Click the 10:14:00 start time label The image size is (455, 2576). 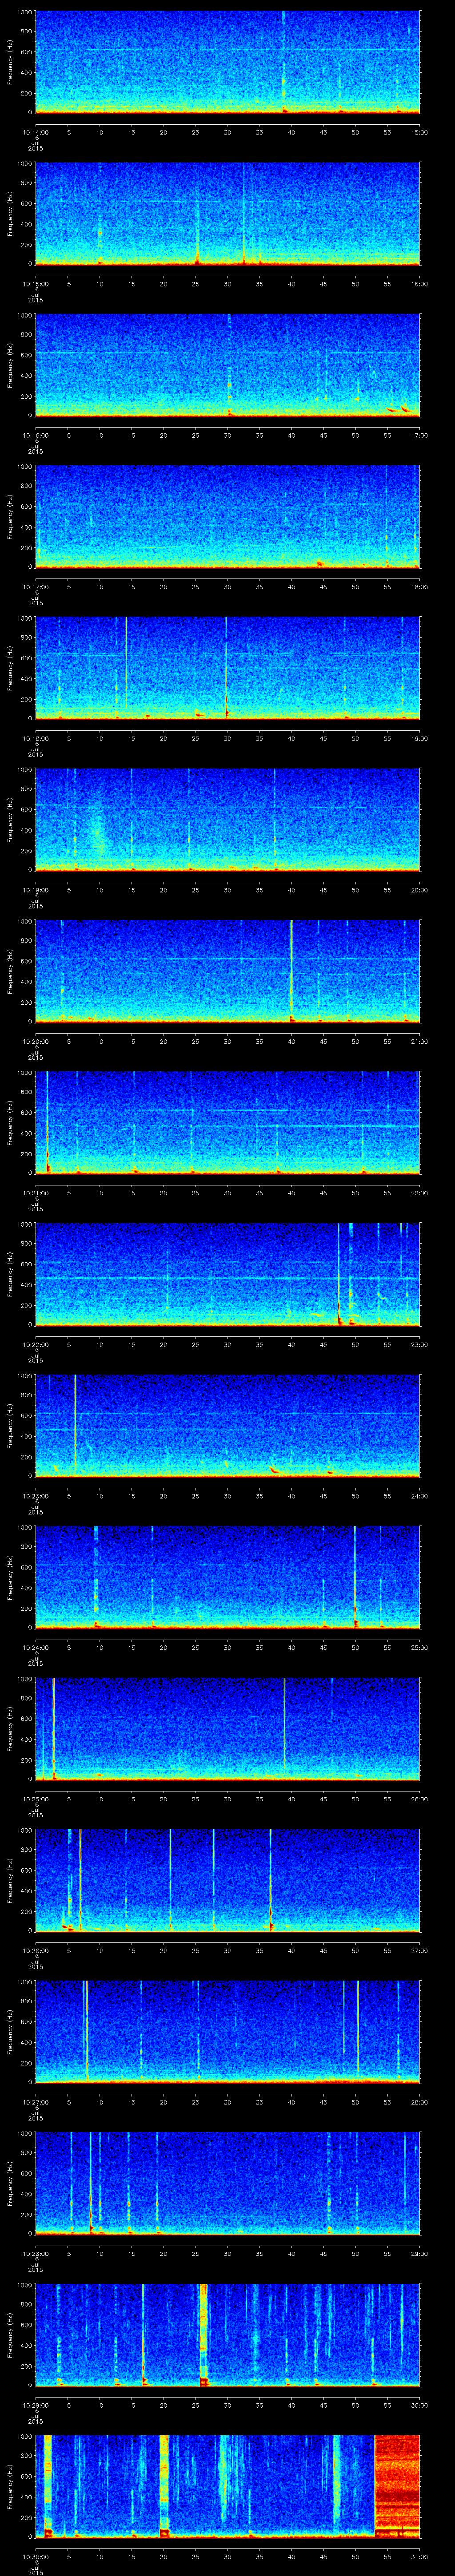(x=35, y=132)
